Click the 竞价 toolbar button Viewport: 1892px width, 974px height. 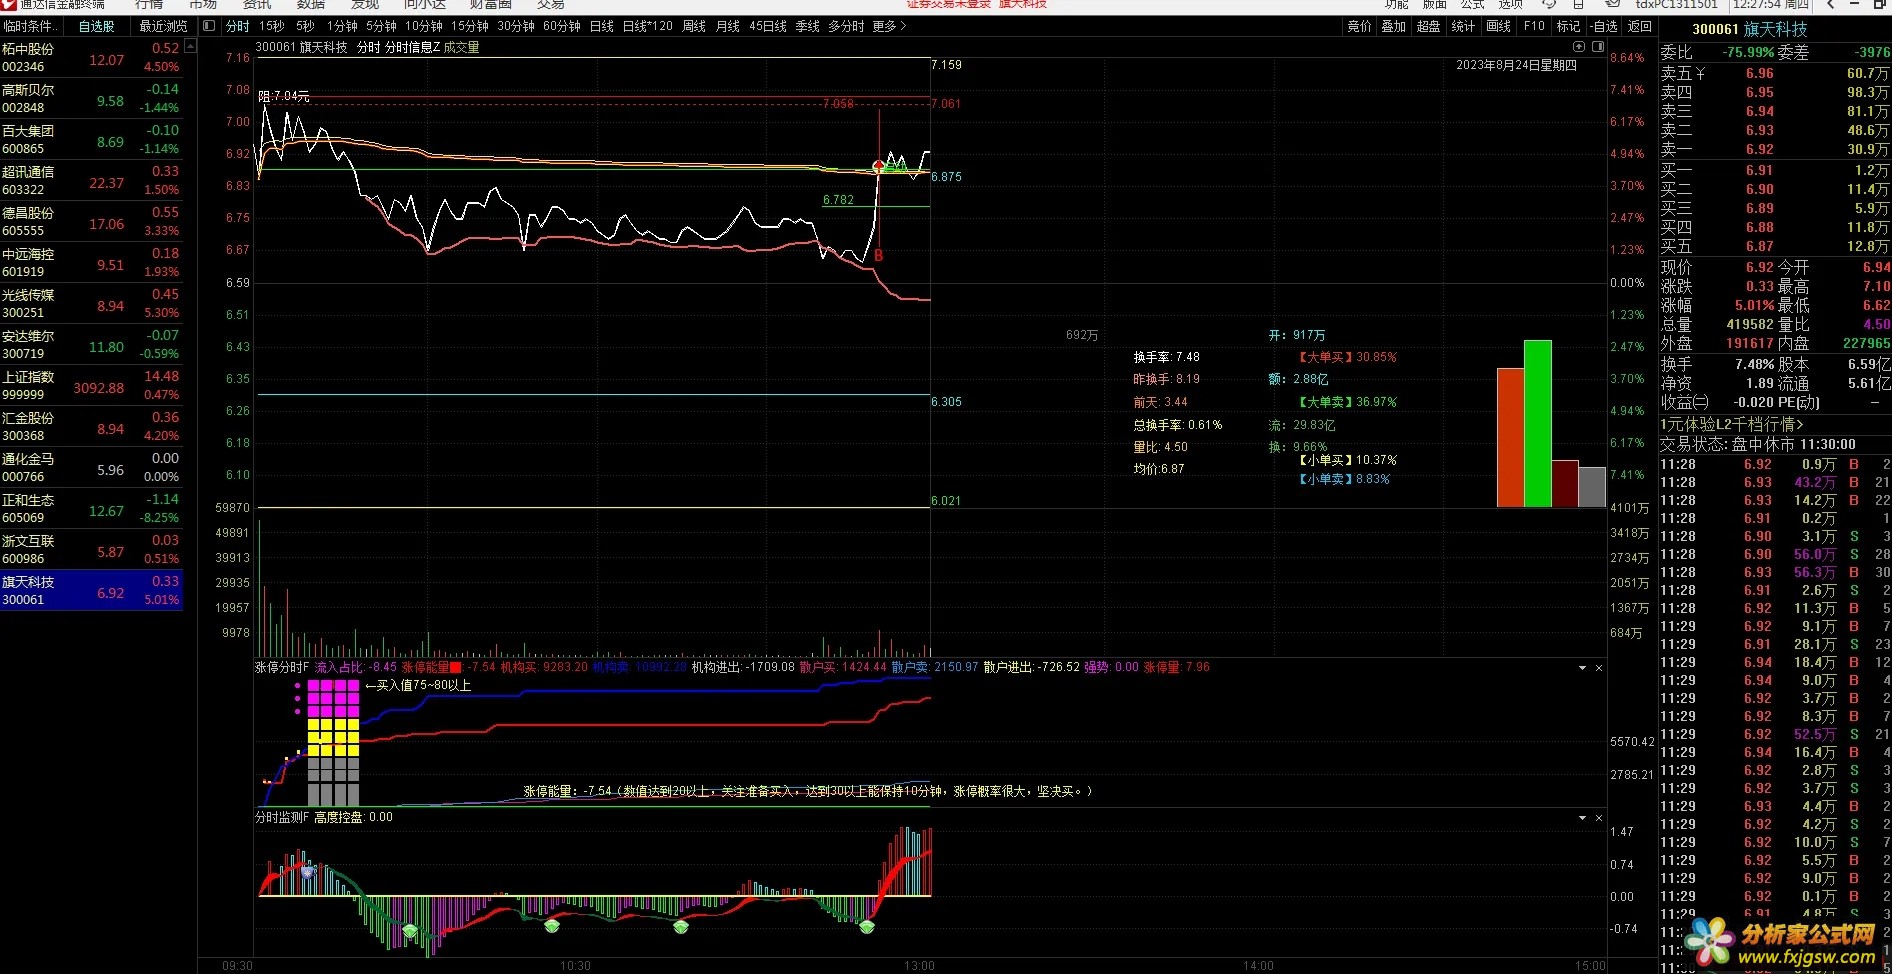click(1360, 26)
